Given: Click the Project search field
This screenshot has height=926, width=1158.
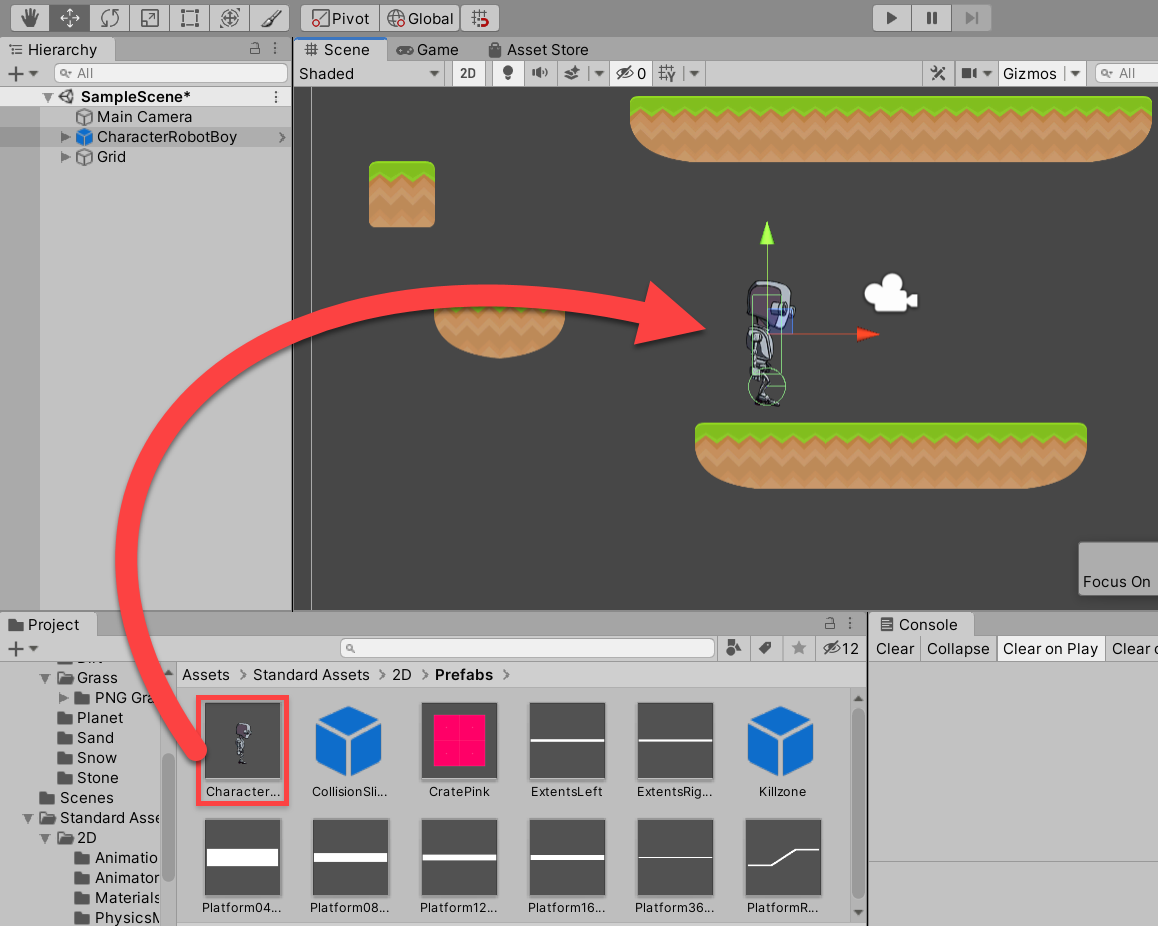Looking at the screenshot, I should [x=527, y=648].
